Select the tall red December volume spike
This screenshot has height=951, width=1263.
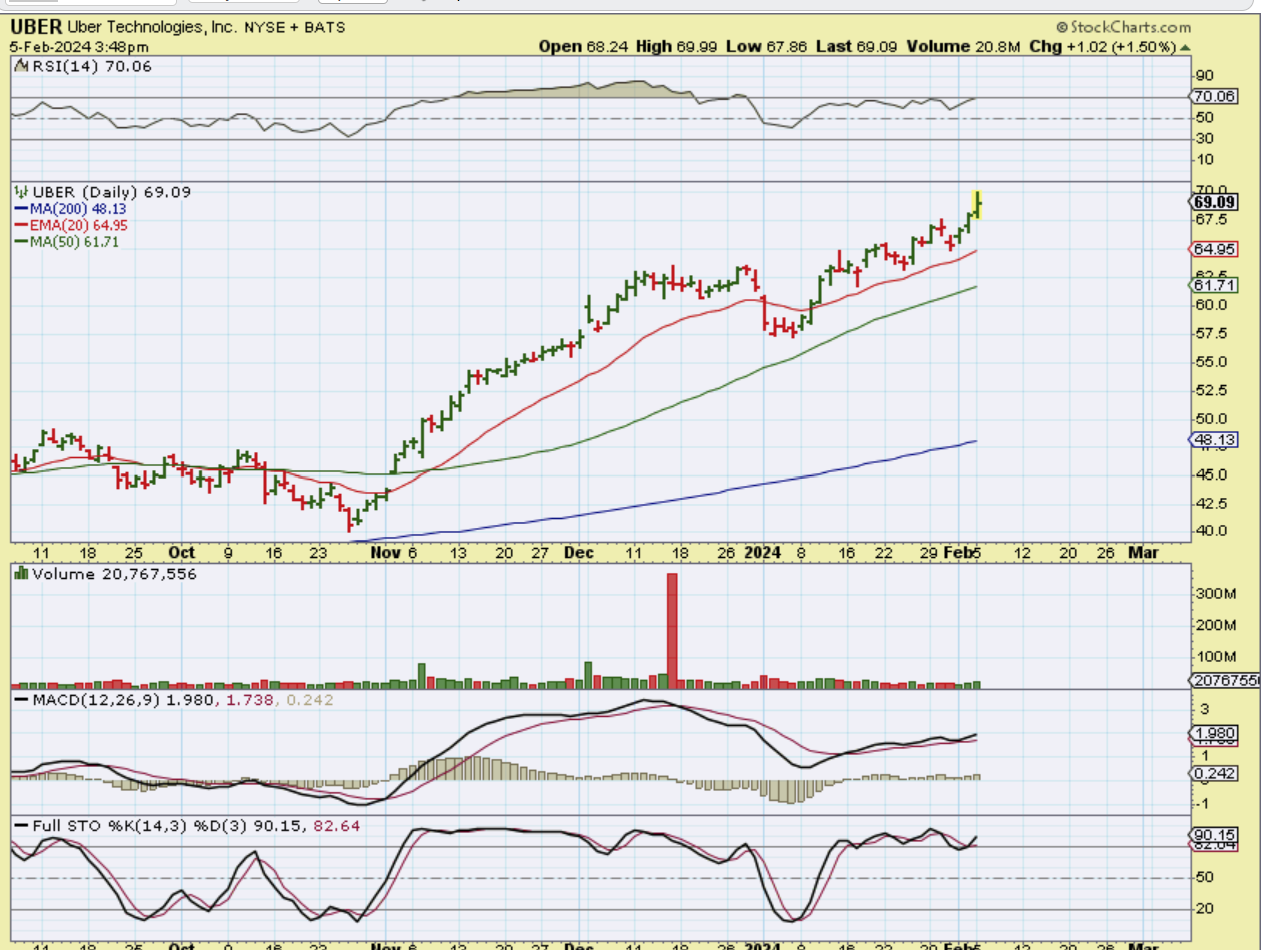pyautogui.click(x=672, y=630)
